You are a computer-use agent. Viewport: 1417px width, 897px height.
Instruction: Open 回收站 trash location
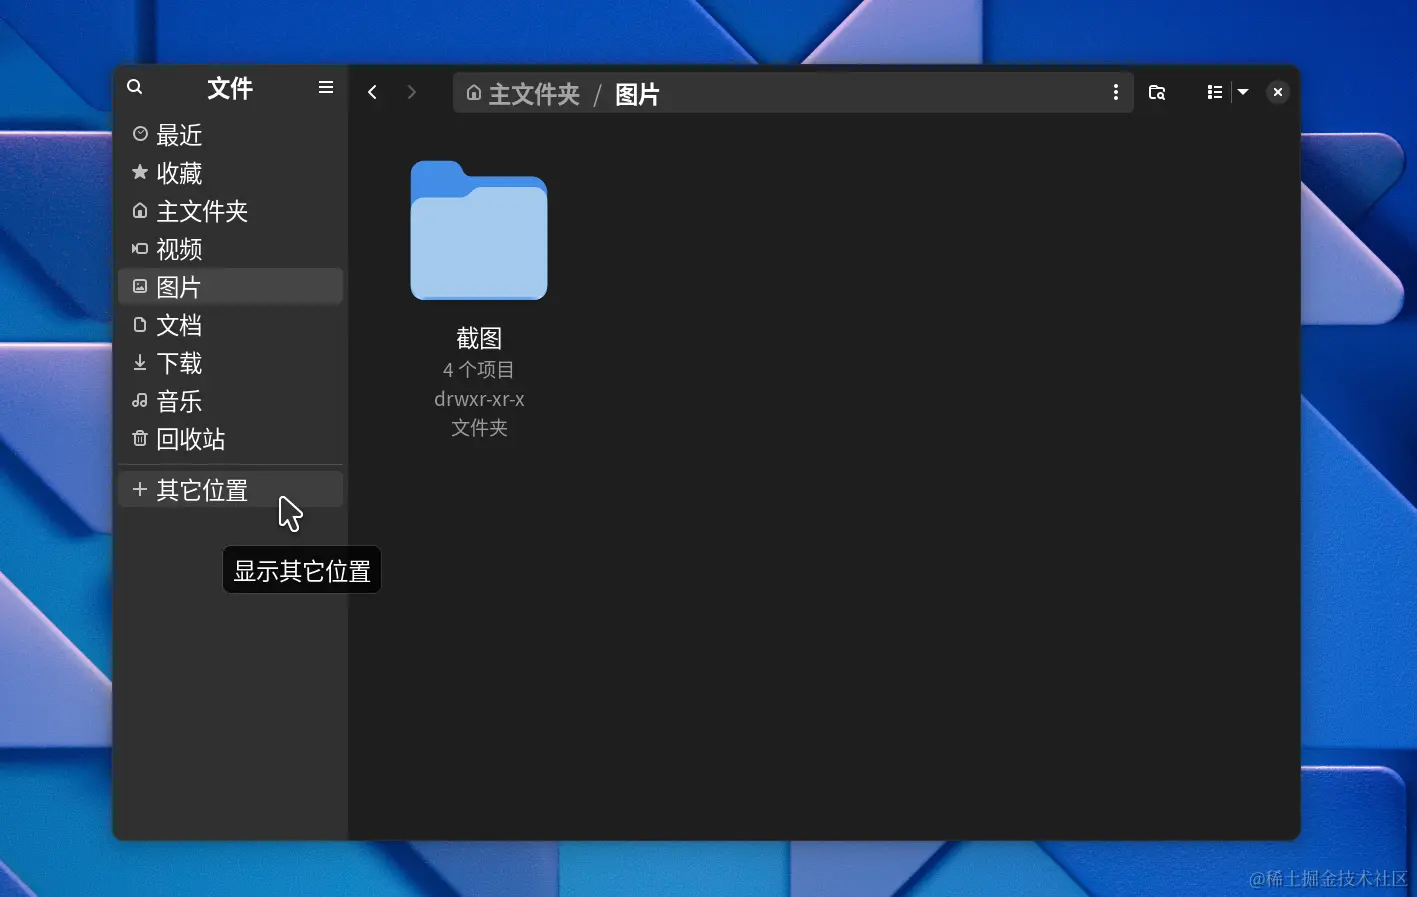230,439
